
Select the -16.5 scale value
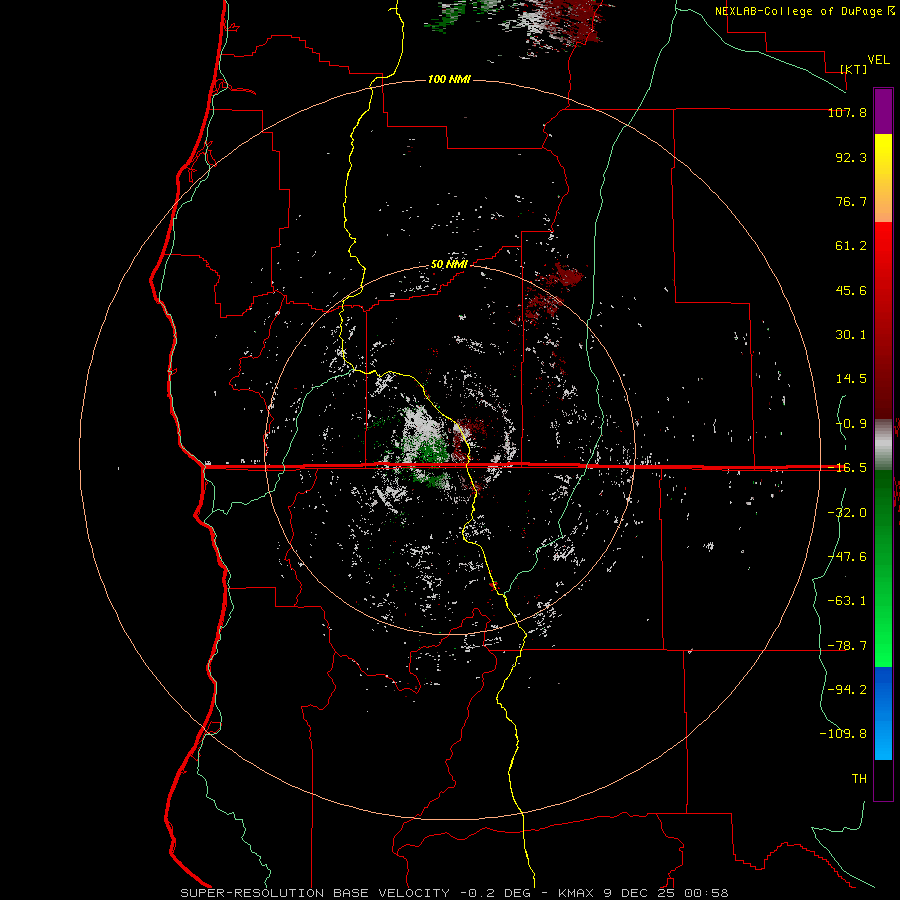(847, 468)
